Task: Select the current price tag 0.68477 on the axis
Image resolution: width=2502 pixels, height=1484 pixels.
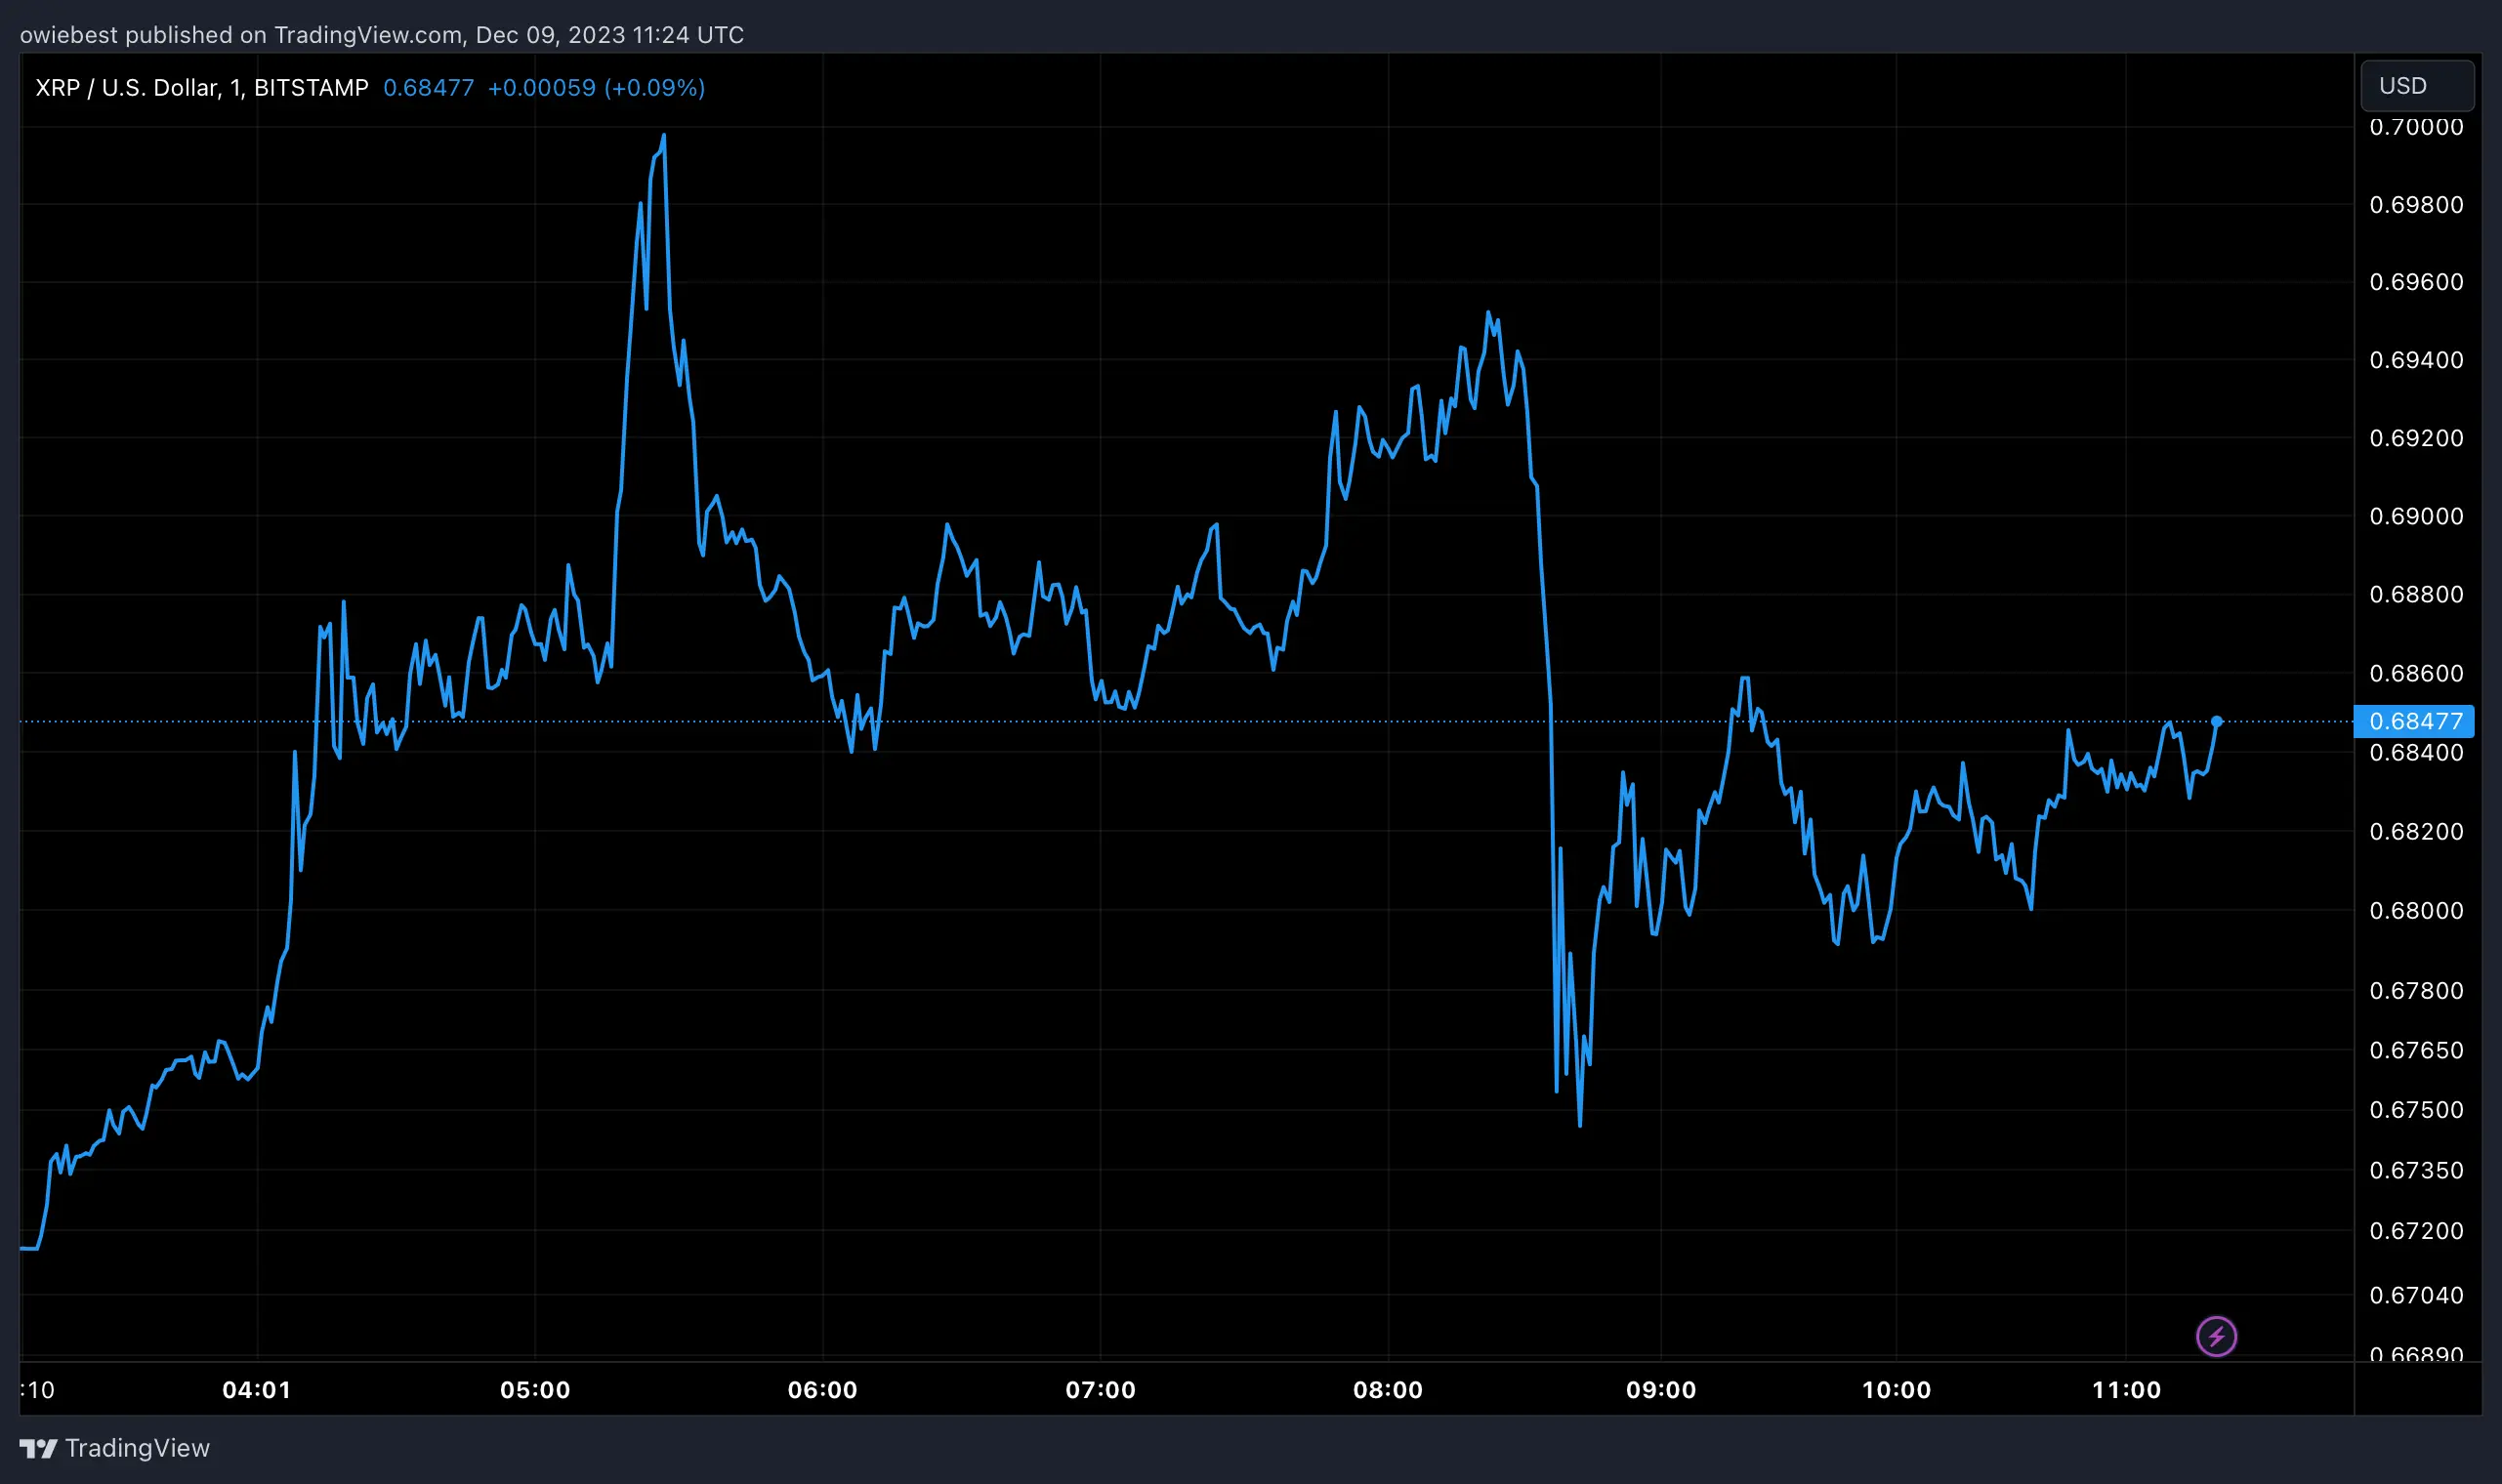Action: click(2416, 721)
